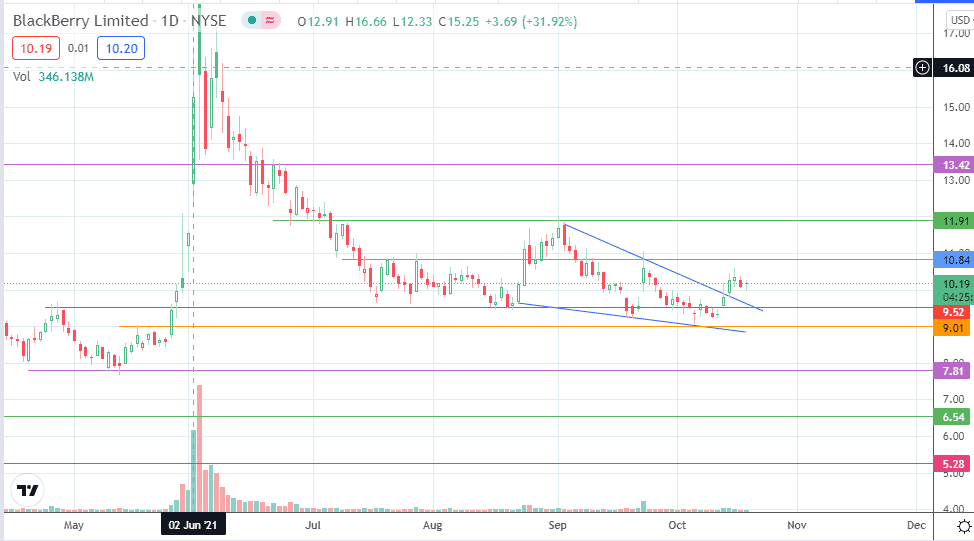Click the O12.91 open value
Image resolution: width=974 pixels, height=541 pixels.
(318, 22)
